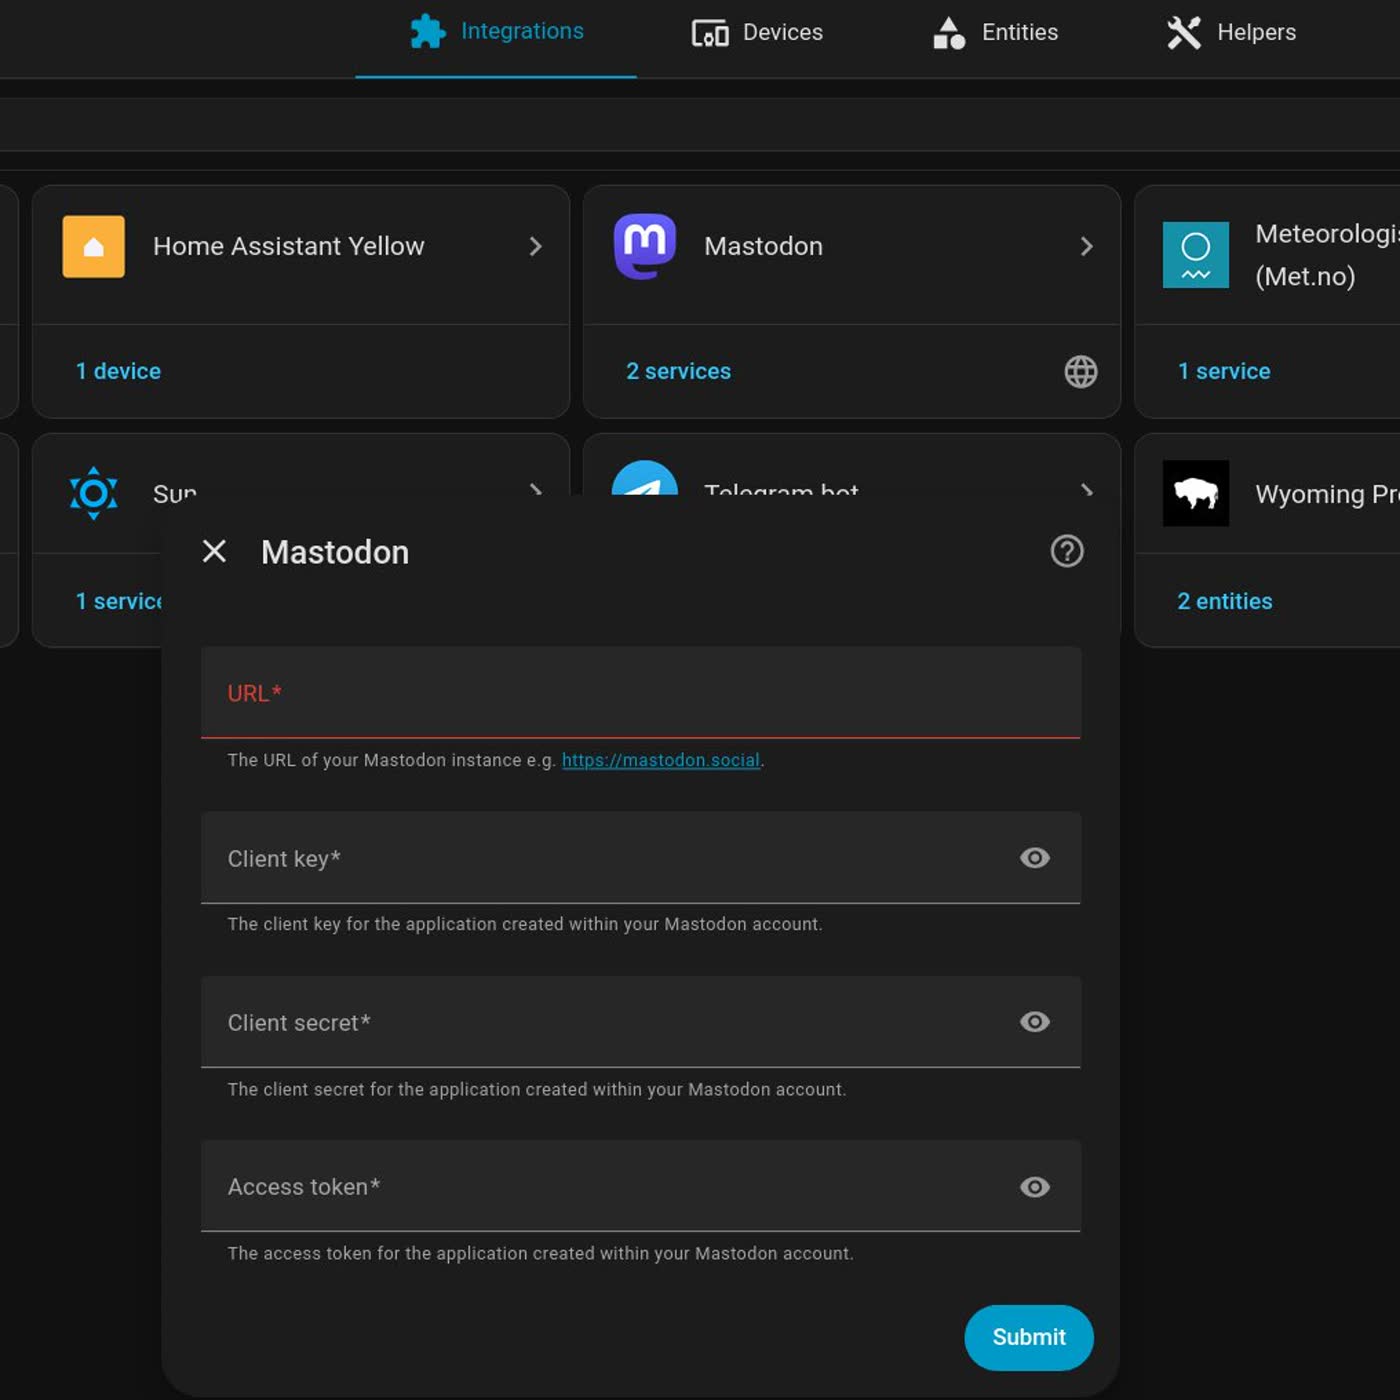Click the Meteorologisk (Met.no) card title

coord(1327,255)
